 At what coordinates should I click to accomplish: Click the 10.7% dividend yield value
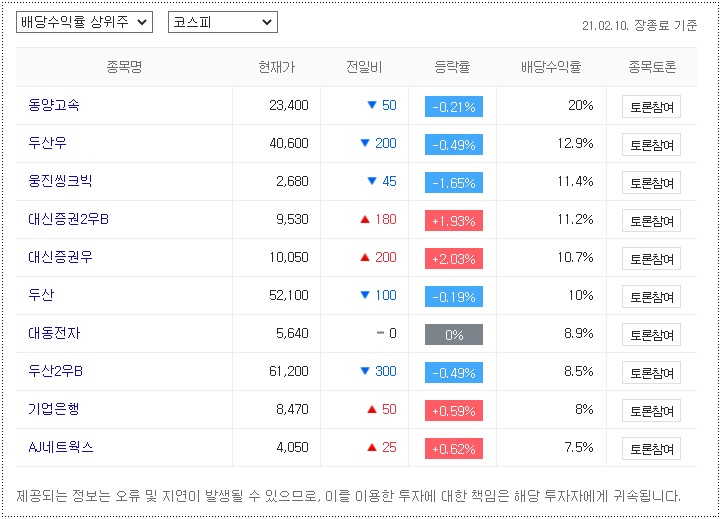[575, 257]
